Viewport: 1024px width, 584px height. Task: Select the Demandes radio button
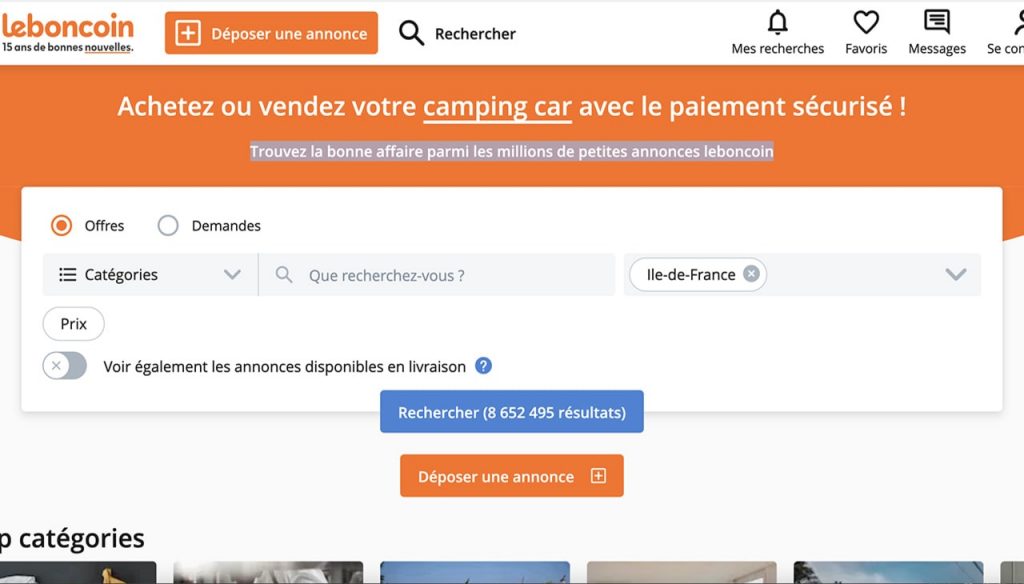(168, 225)
